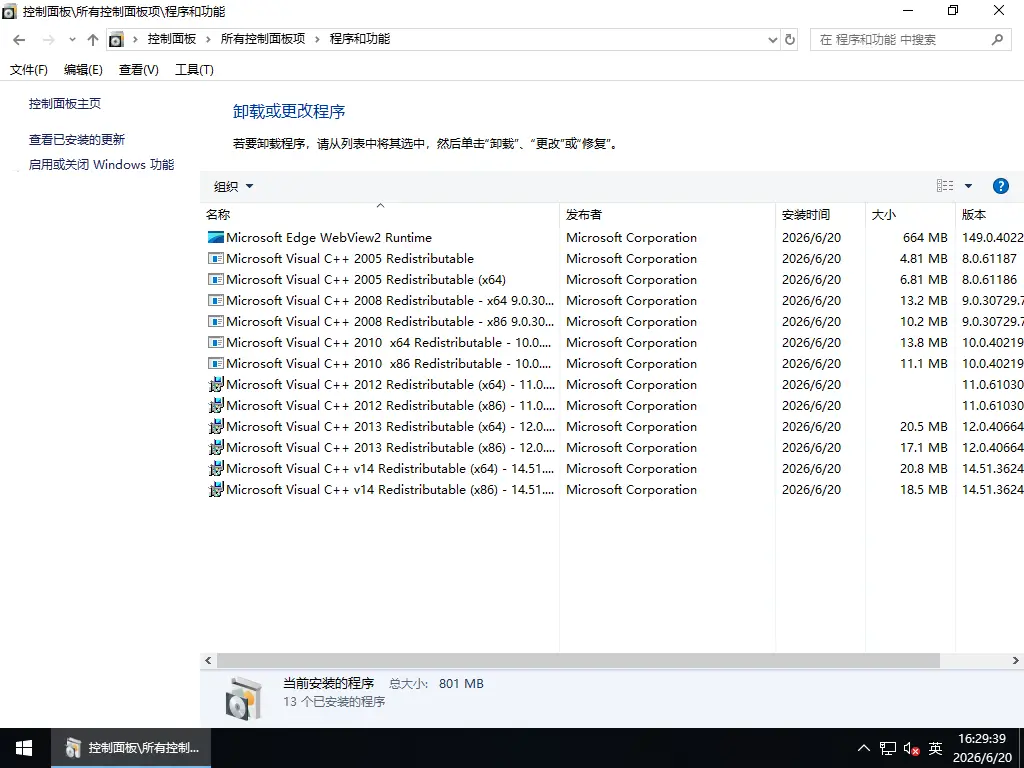Open 查看已安装的更新 link
The width and height of the screenshot is (1024, 768).
[76, 139]
